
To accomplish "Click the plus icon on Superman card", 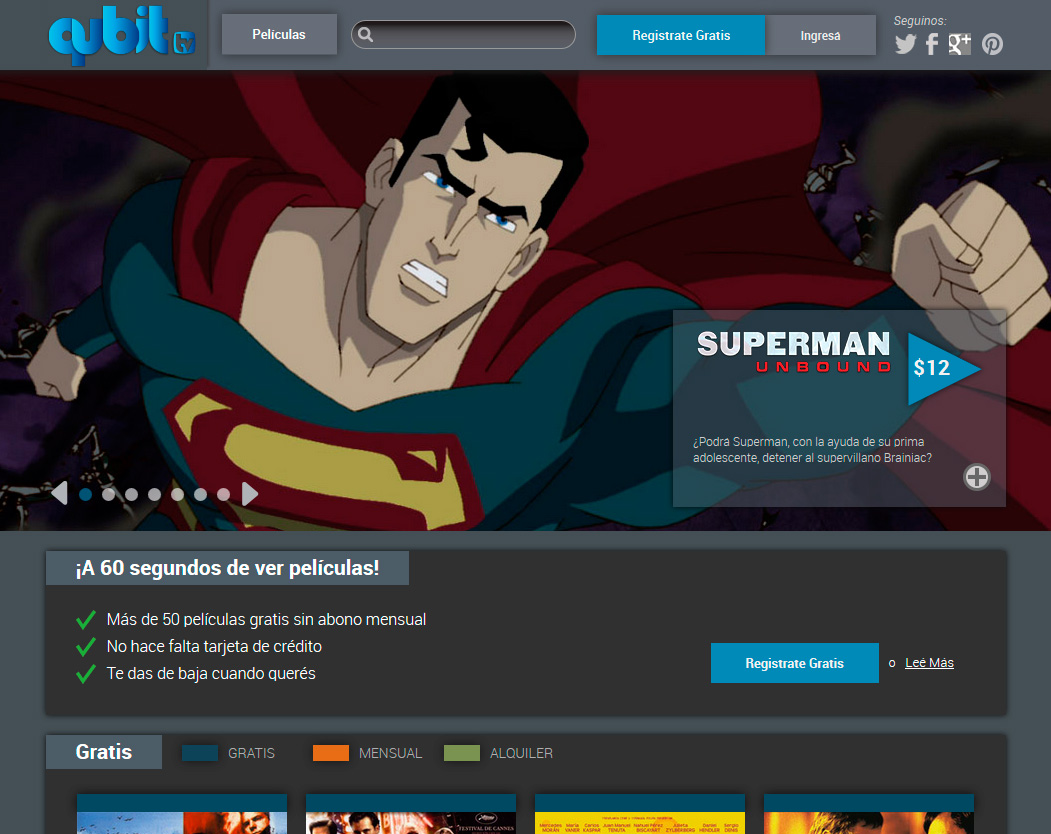I will (x=977, y=477).
